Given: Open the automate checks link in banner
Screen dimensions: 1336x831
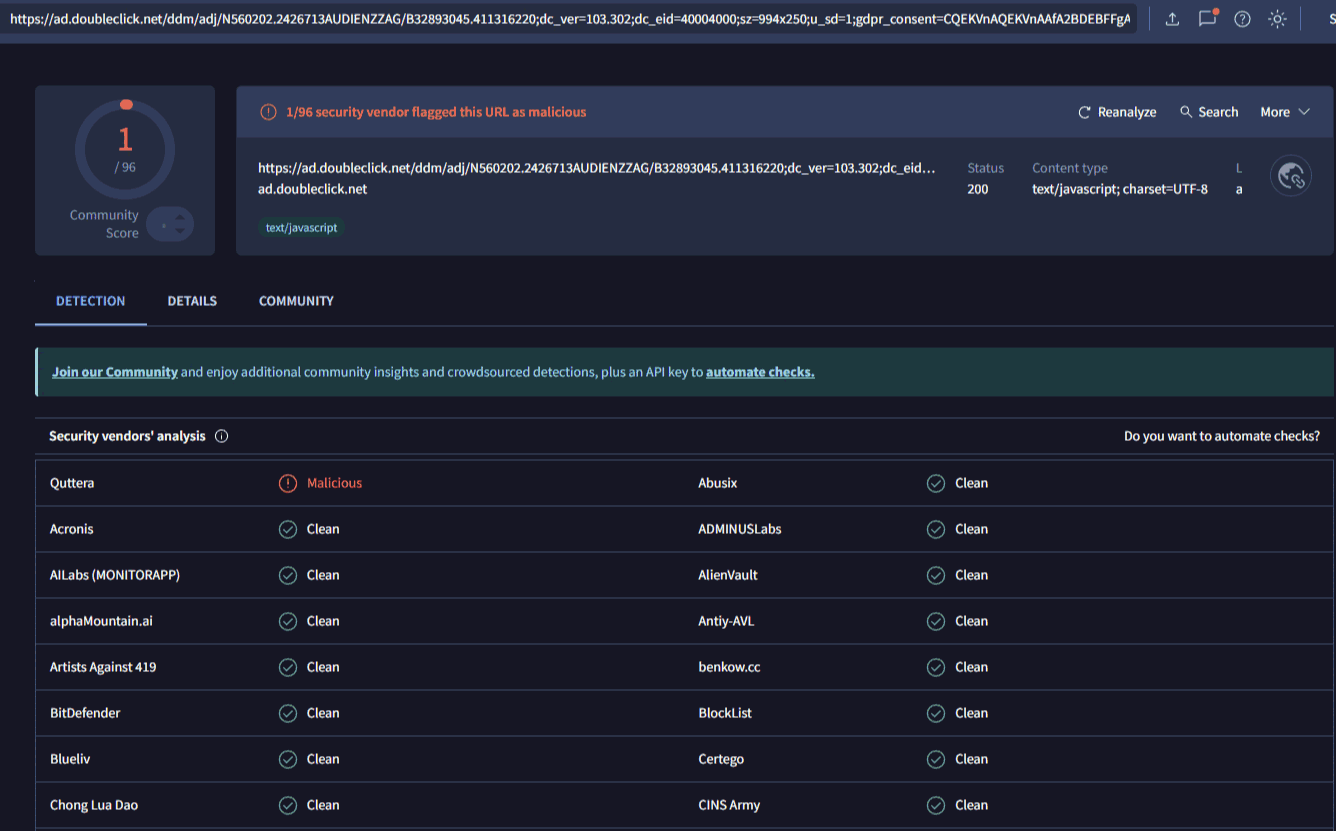Looking at the screenshot, I should (760, 372).
